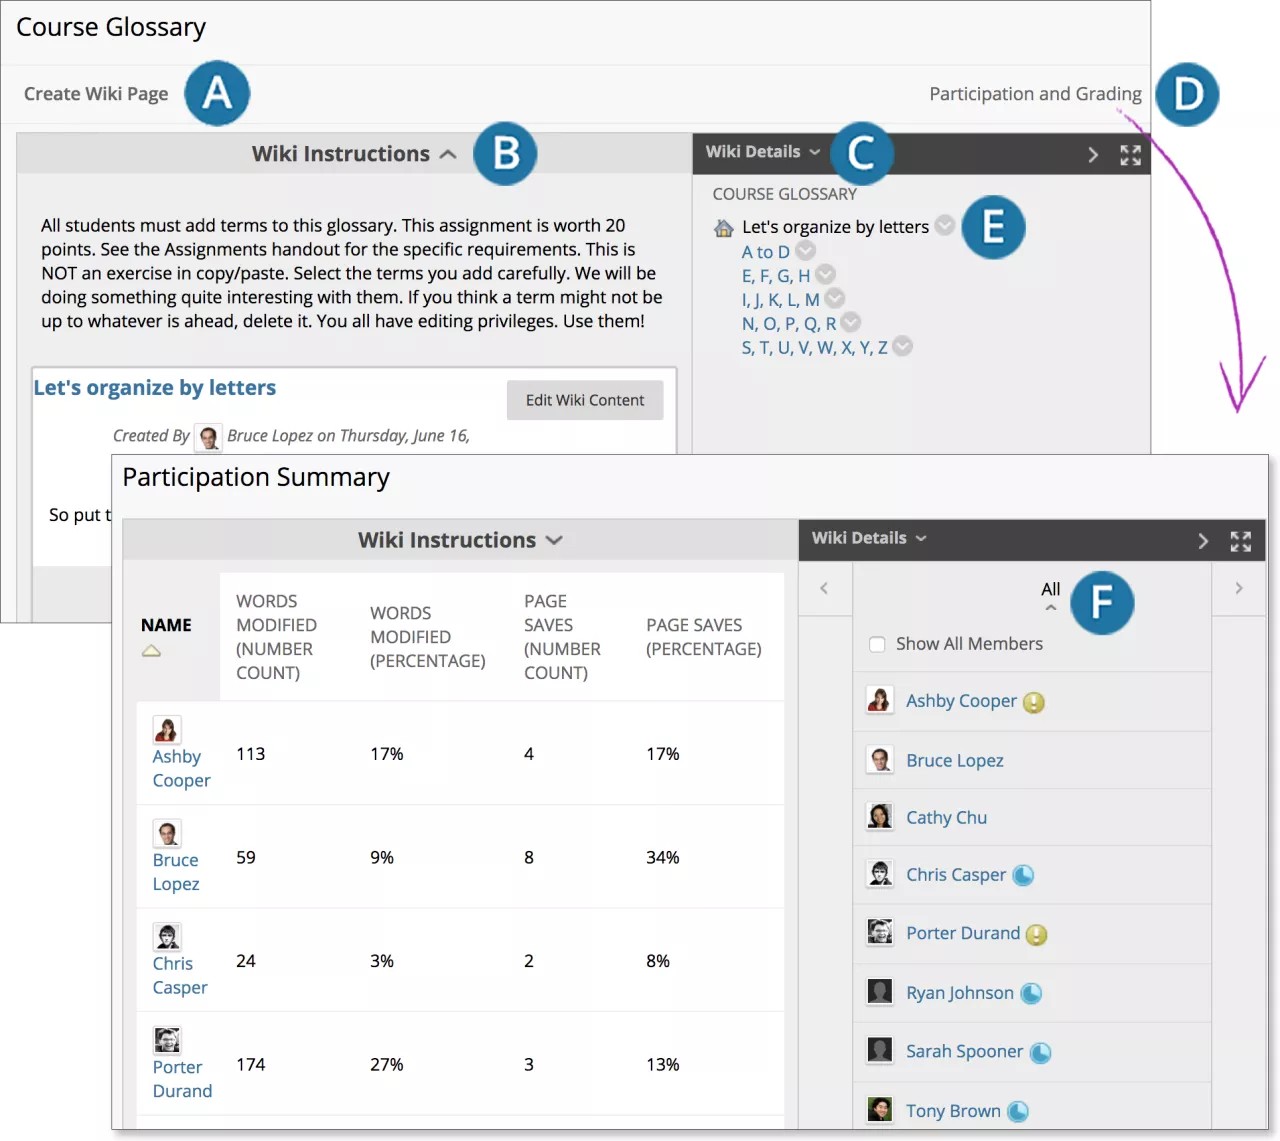Click the status icon next to Tony Brown
1280x1141 pixels.
pos(1018,1112)
